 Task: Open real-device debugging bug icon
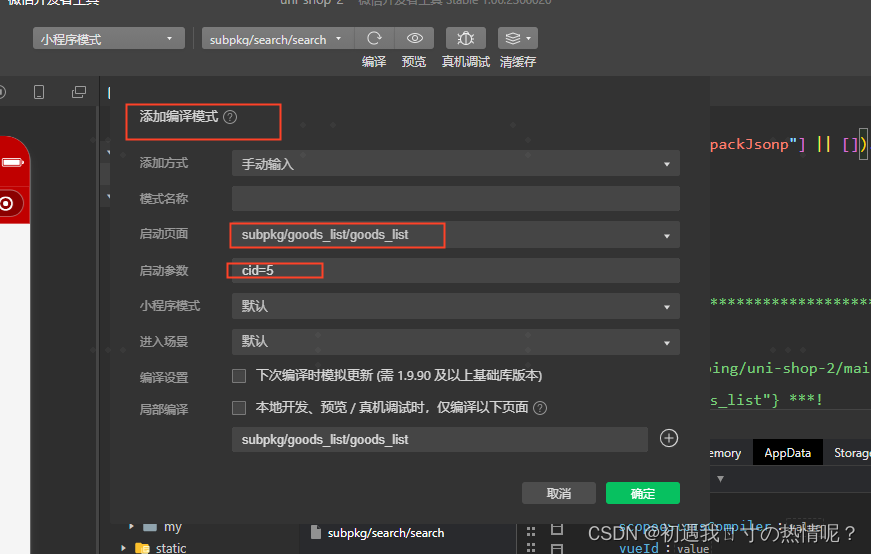tap(465, 38)
